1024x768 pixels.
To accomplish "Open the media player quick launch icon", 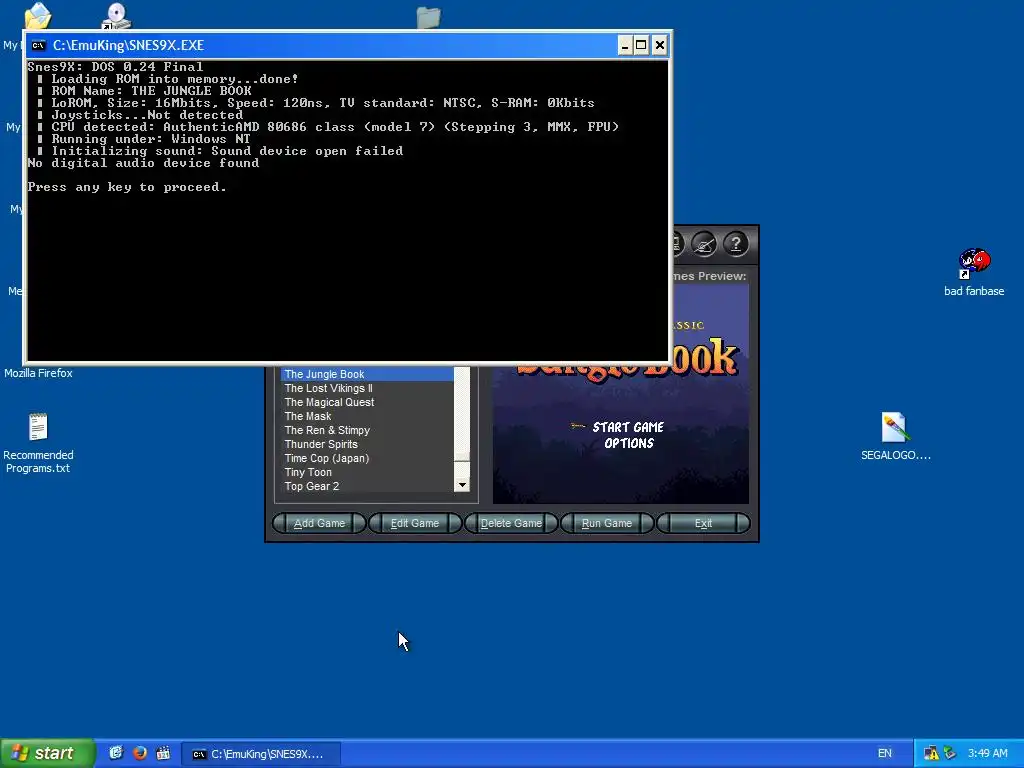I will (x=163, y=753).
